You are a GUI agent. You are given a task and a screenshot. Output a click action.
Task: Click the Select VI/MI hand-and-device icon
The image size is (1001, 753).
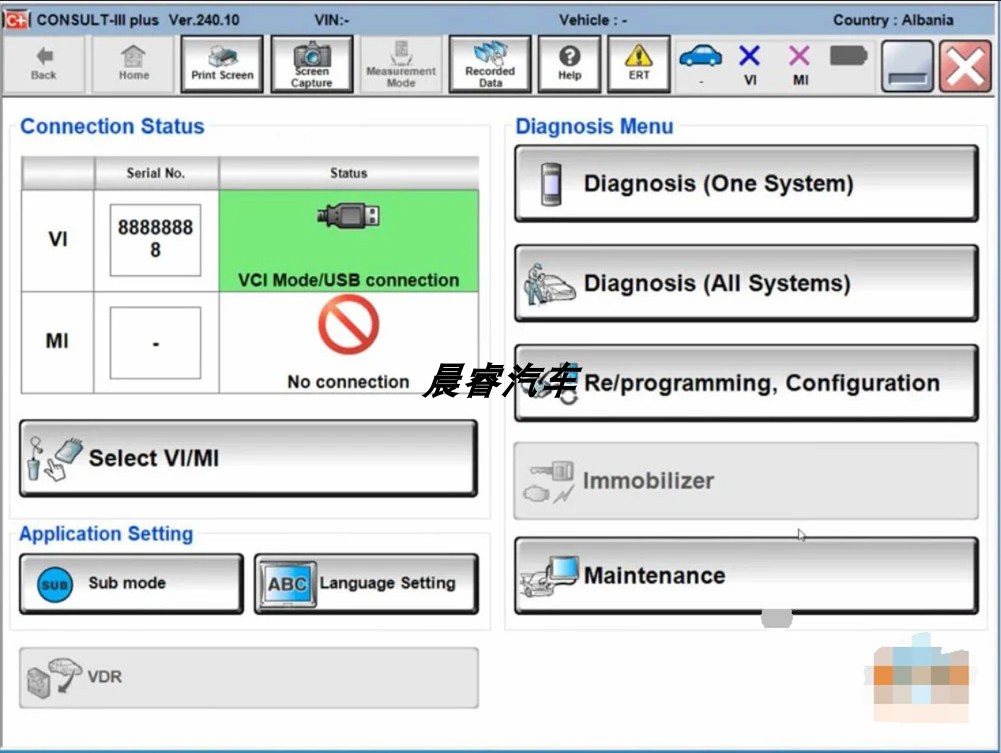[55, 458]
